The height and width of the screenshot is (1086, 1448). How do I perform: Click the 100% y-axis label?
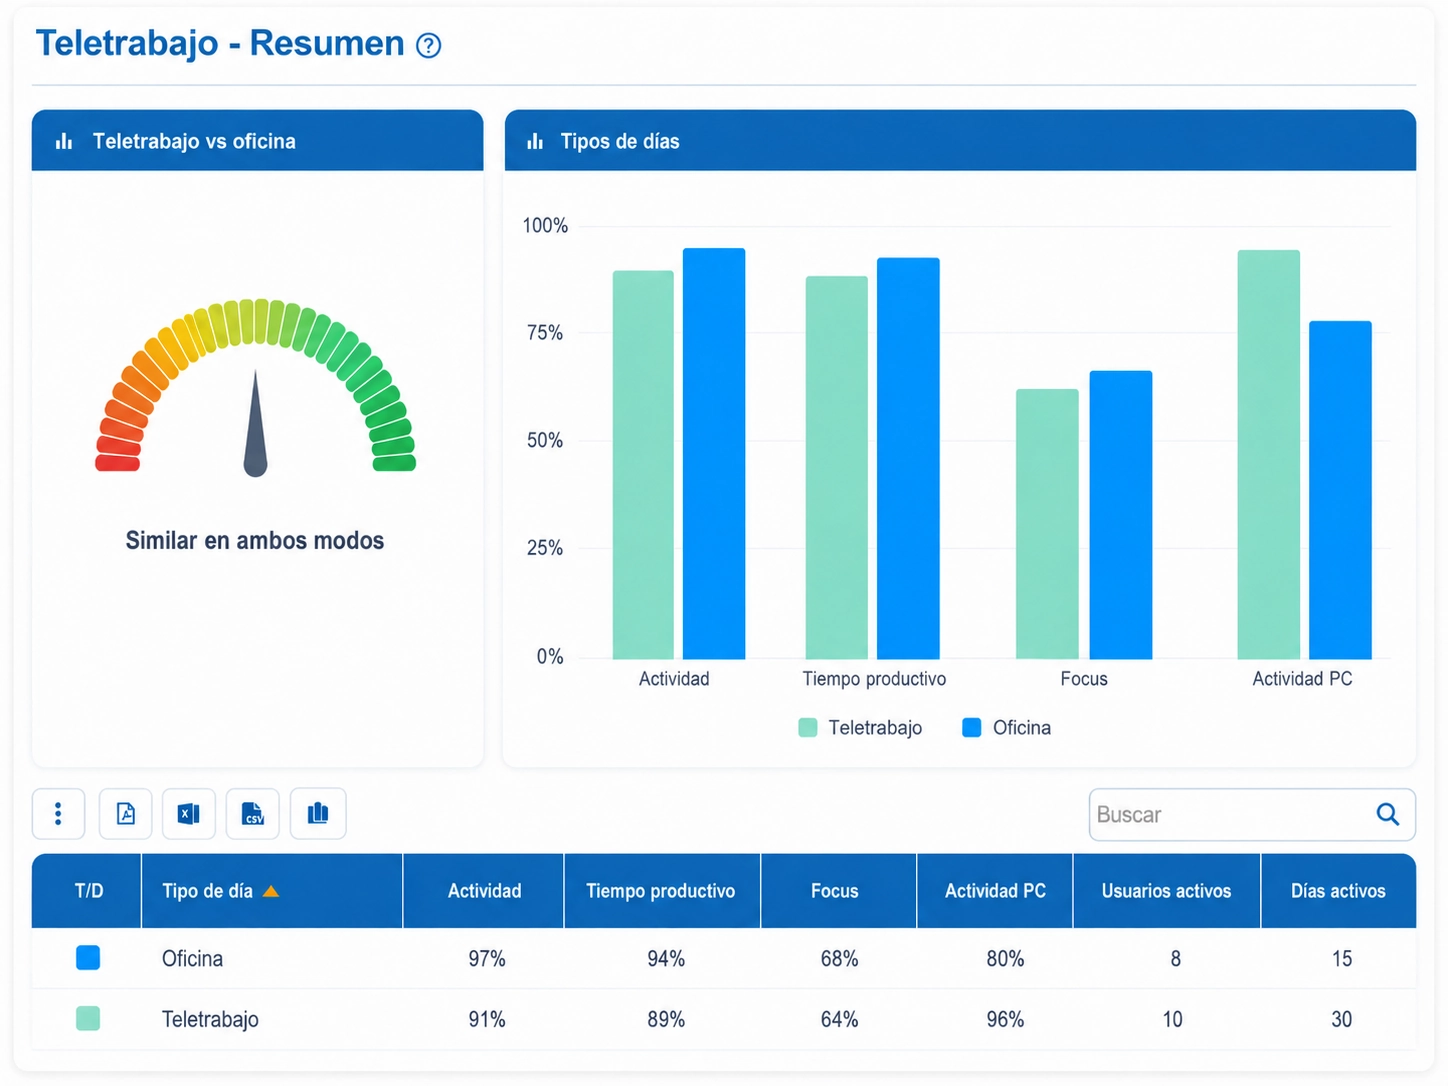click(x=545, y=226)
